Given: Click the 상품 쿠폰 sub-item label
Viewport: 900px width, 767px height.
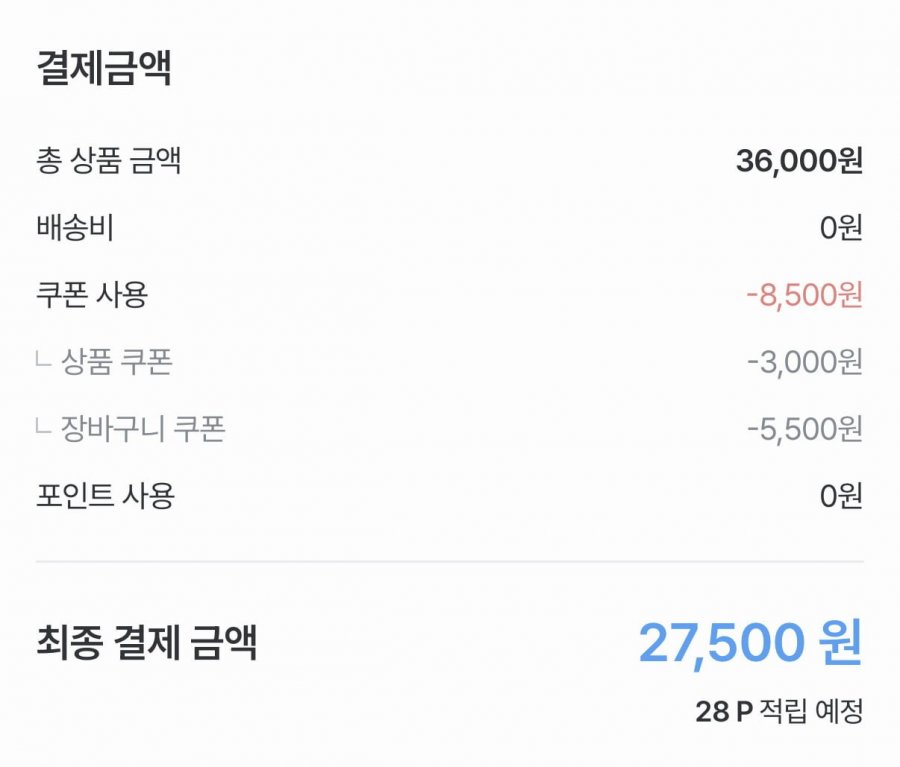Looking at the screenshot, I should (x=117, y=362).
